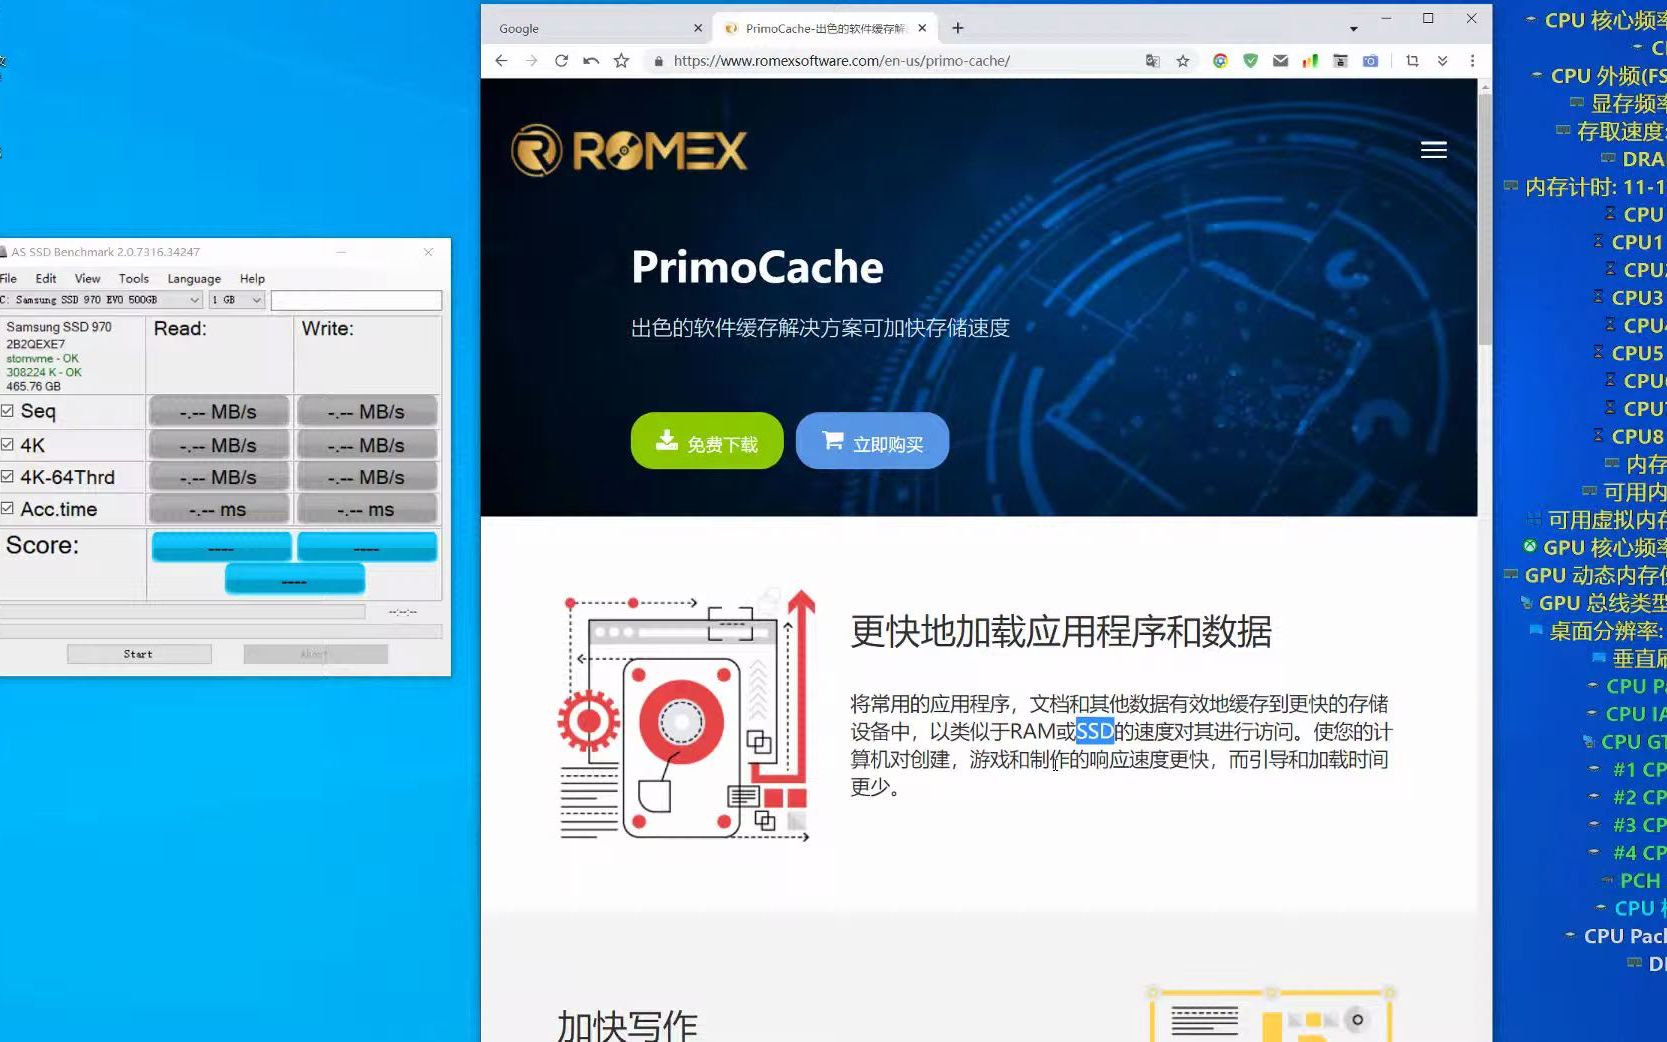Switch to the Google browser tab

tap(560, 27)
